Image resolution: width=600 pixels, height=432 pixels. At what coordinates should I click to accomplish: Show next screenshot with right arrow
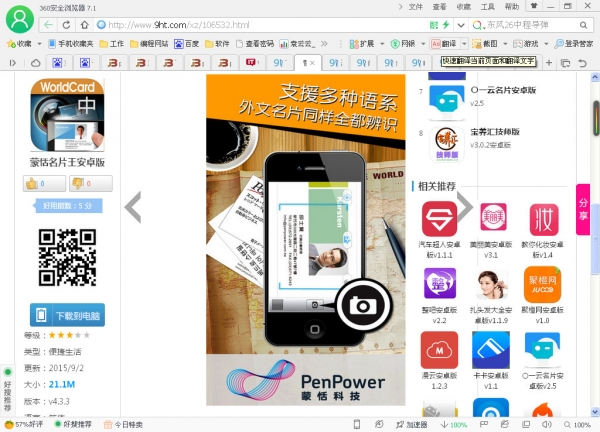click(465, 207)
